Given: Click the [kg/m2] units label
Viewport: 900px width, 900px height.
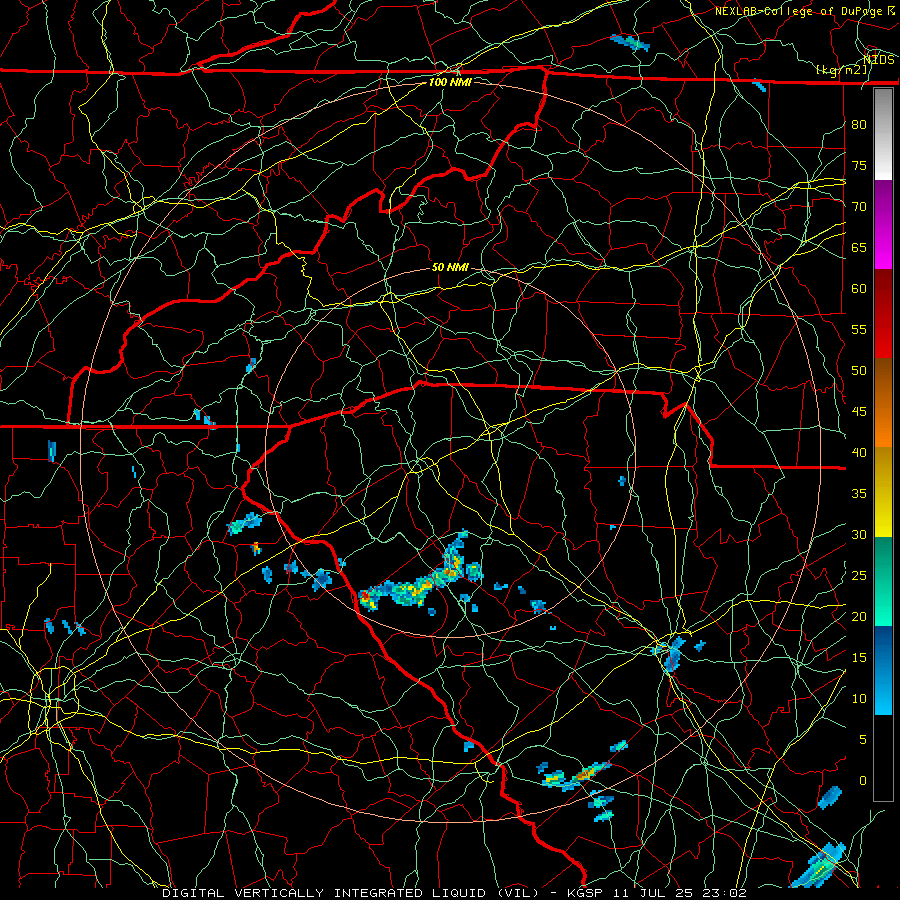Looking at the screenshot, I should (842, 70).
